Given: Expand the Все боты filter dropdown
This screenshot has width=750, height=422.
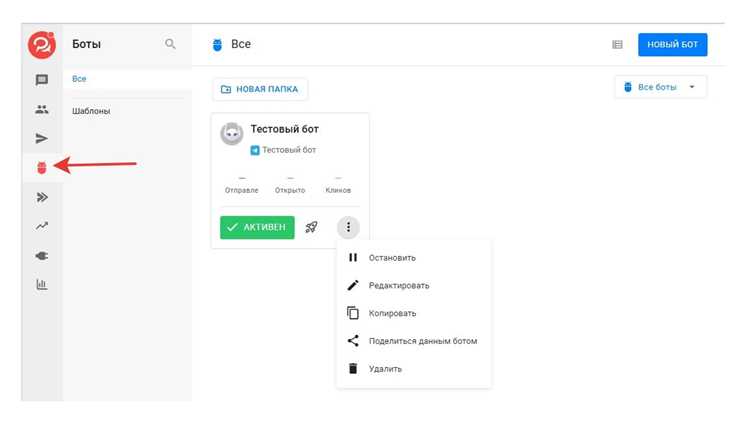Looking at the screenshot, I should (x=660, y=87).
